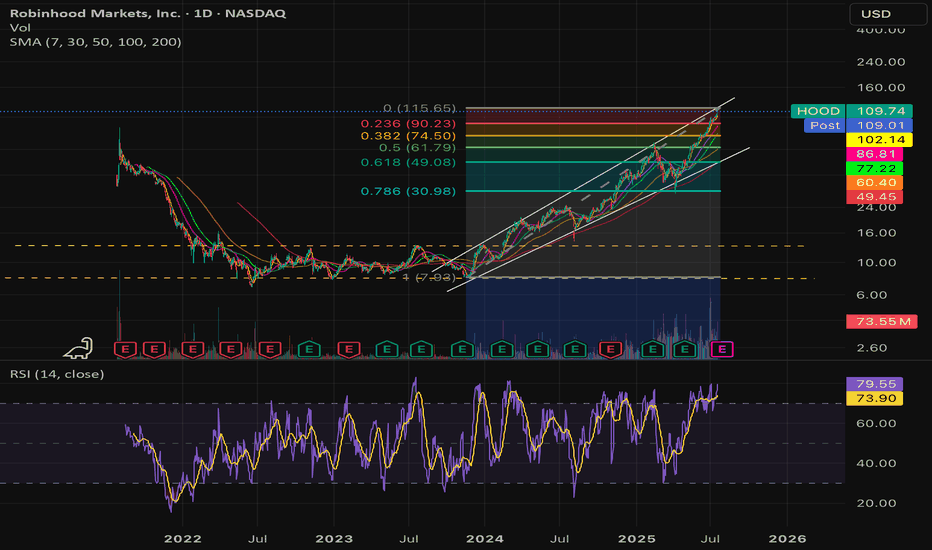Click the pink 86.81 SMA value label
This screenshot has width=932, height=550.
(875, 154)
